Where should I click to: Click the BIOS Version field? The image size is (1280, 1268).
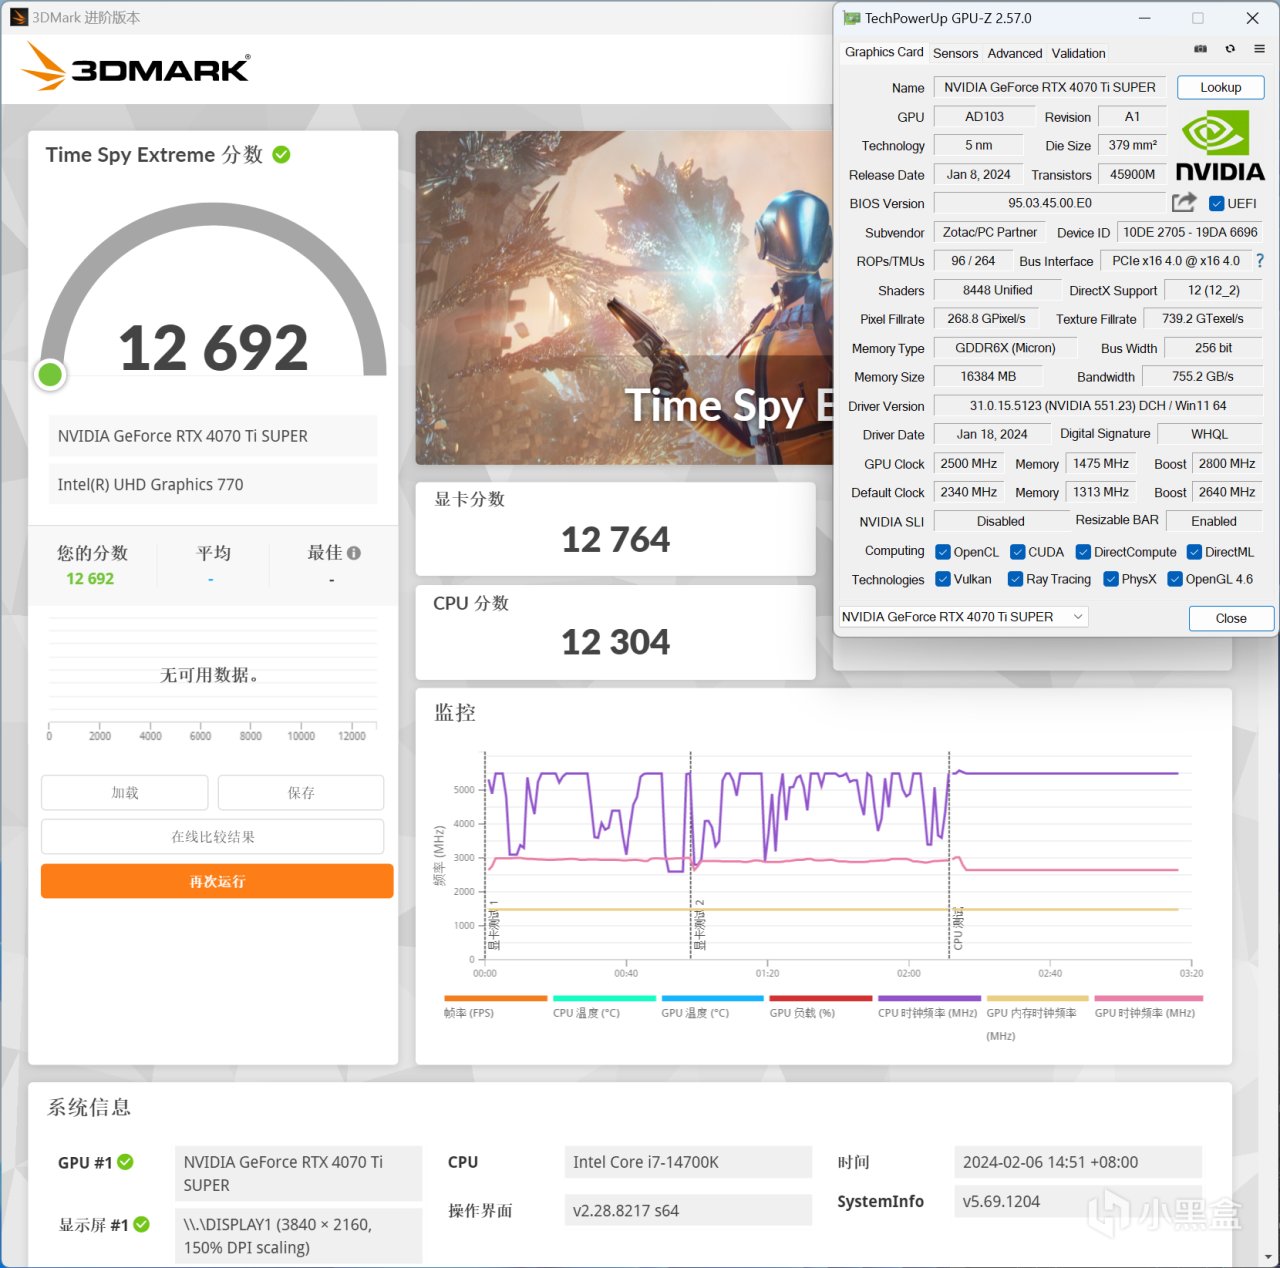1050,203
